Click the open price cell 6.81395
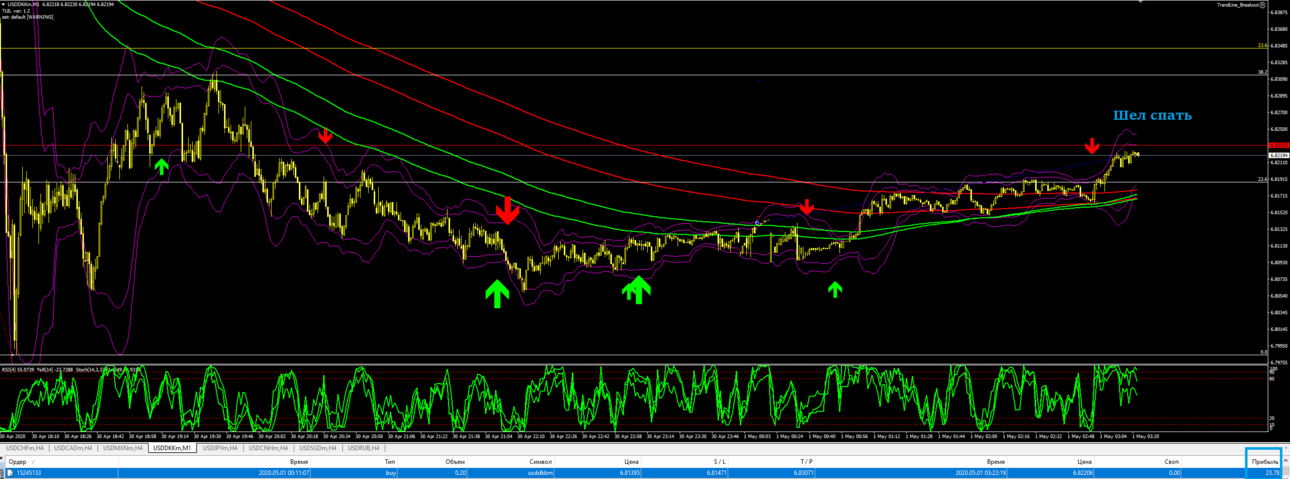The width and height of the screenshot is (1290, 479). tap(630, 473)
